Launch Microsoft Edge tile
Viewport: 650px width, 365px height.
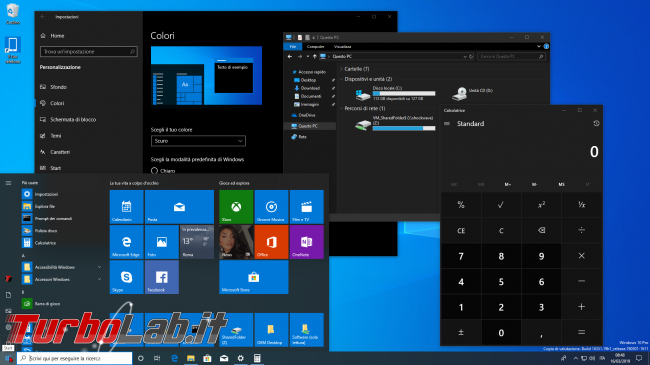click(x=126, y=242)
